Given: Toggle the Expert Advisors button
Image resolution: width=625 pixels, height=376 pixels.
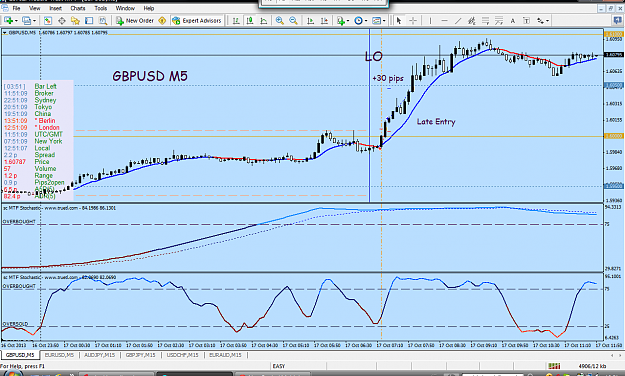Looking at the screenshot, I should (197, 20).
